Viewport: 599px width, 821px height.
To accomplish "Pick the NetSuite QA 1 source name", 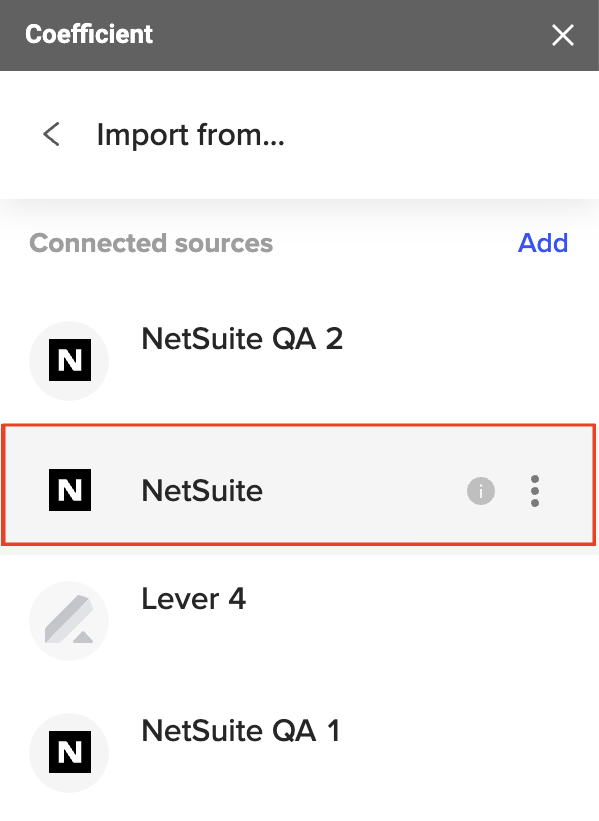I will point(241,730).
